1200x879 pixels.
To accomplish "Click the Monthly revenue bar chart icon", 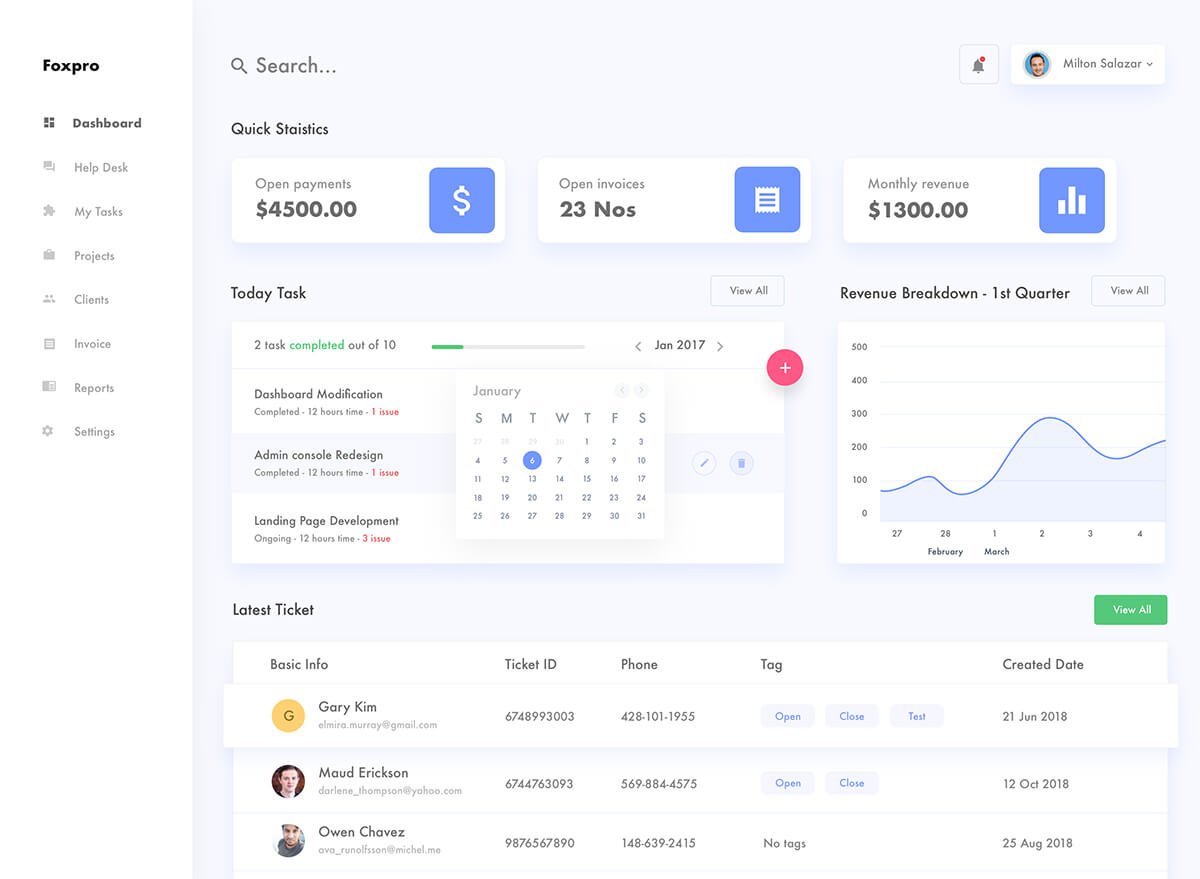I will point(1071,200).
